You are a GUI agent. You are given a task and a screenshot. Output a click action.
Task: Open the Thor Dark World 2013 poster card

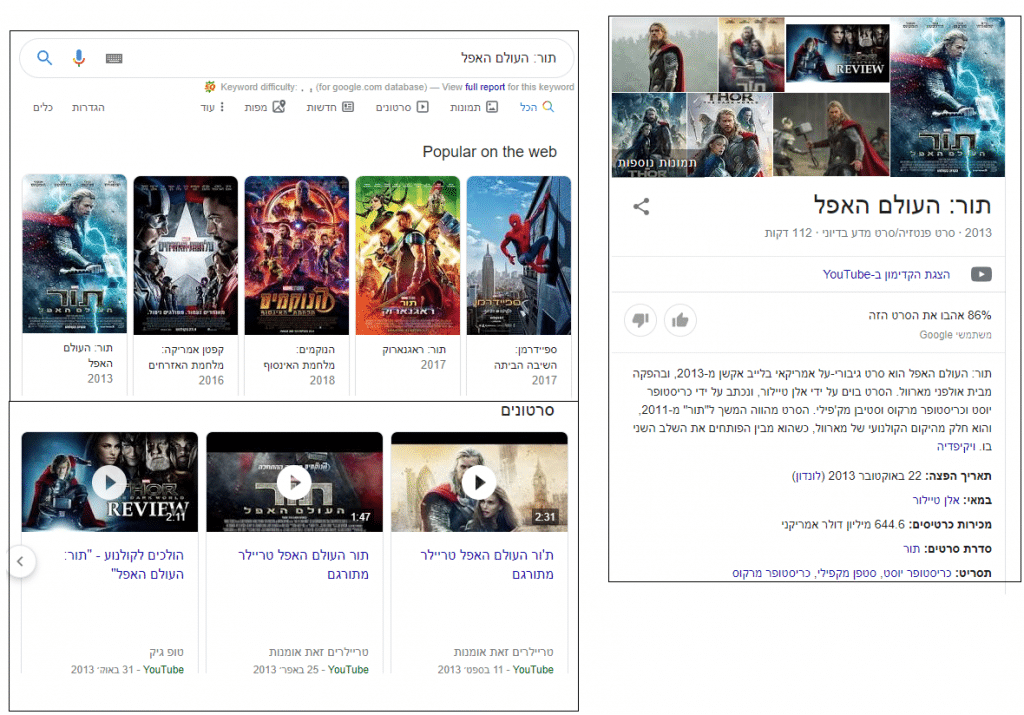(x=74, y=255)
